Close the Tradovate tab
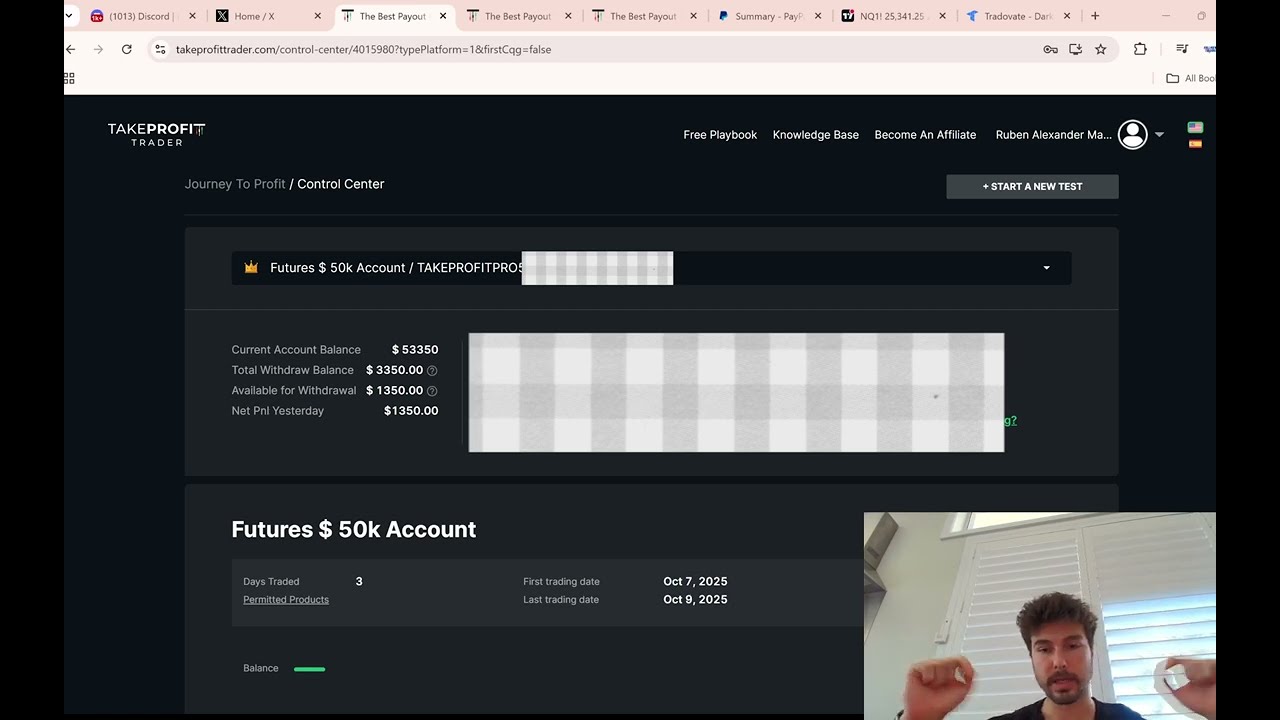This screenshot has height=720, width=1280. (1067, 16)
